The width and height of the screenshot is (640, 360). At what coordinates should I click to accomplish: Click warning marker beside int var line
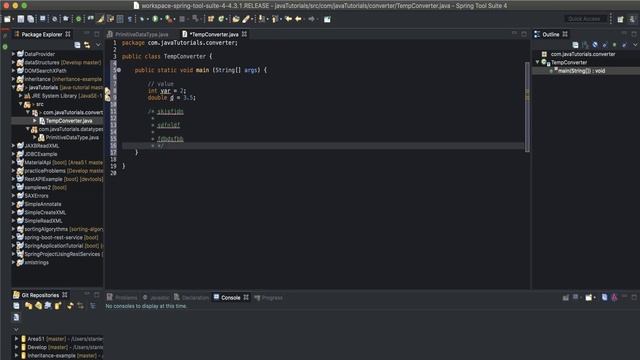pyautogui.click(x=107, y=91)
